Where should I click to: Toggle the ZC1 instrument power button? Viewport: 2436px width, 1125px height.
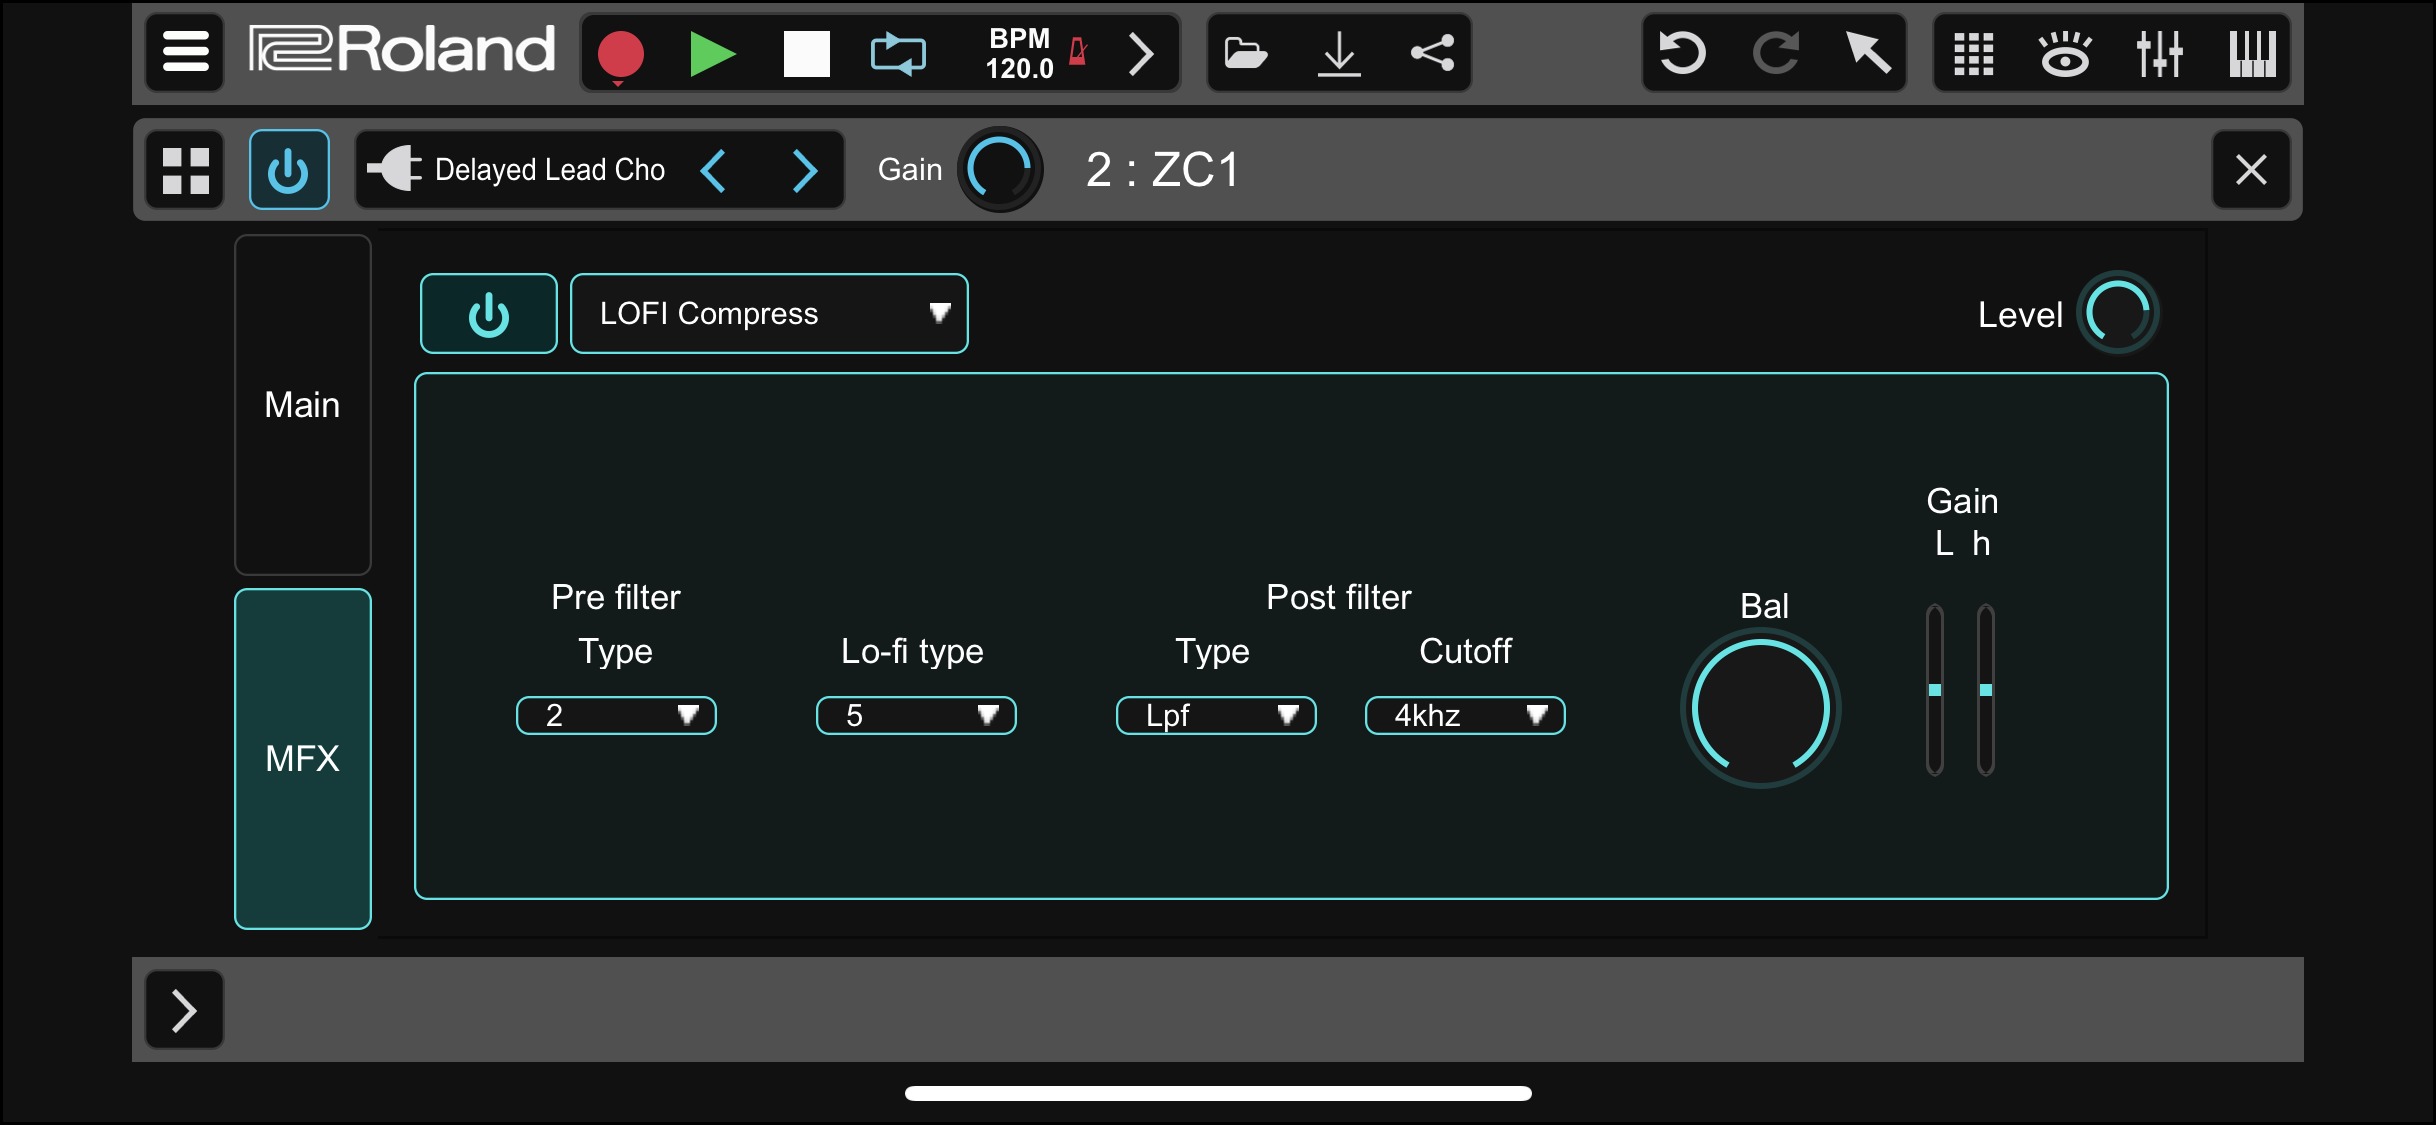pyautogui.click(x=289, y=170)
